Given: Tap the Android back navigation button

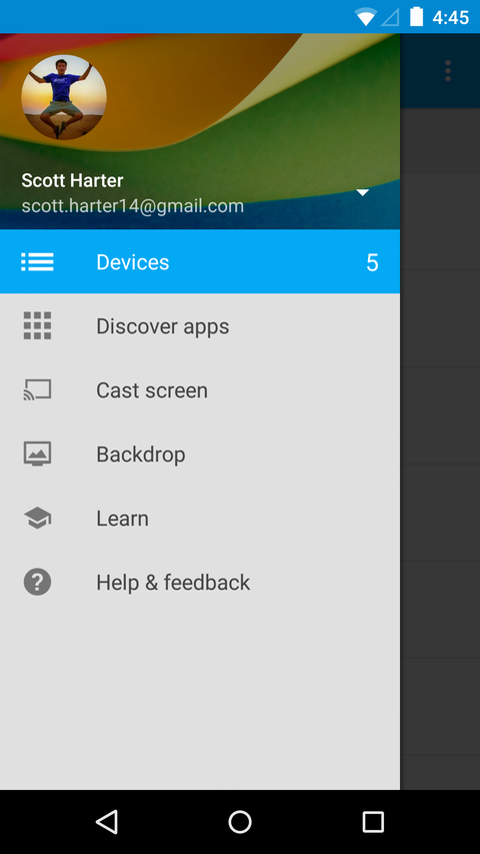Looking at the screenshot, I should pos(107,822).
